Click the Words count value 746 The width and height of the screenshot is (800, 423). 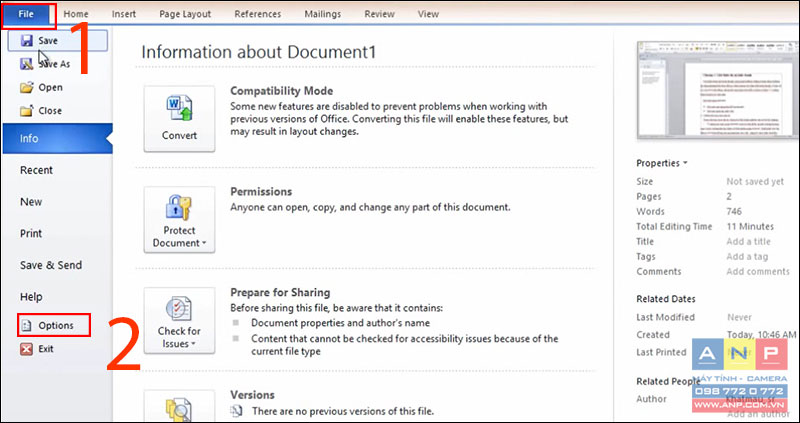point(734,211)
